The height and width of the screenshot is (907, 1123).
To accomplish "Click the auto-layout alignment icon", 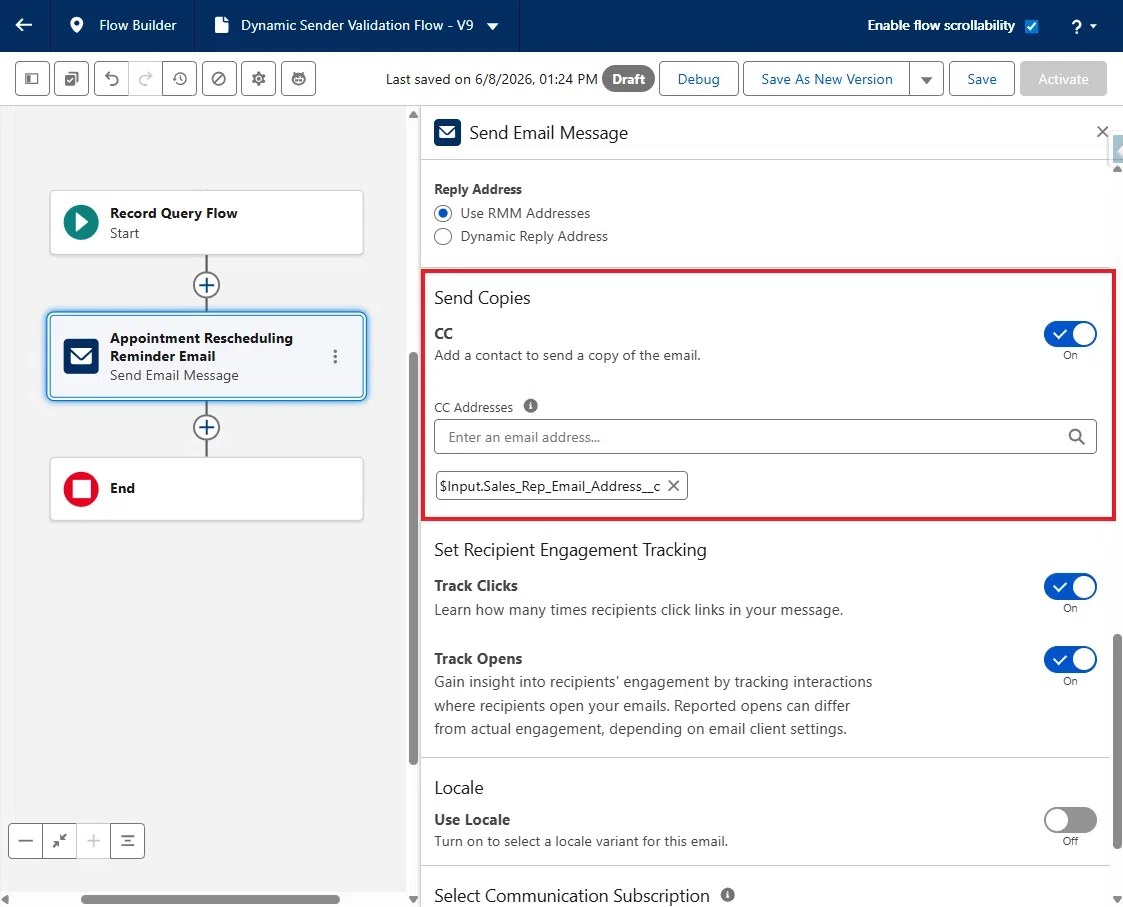I will coord(127,841).
